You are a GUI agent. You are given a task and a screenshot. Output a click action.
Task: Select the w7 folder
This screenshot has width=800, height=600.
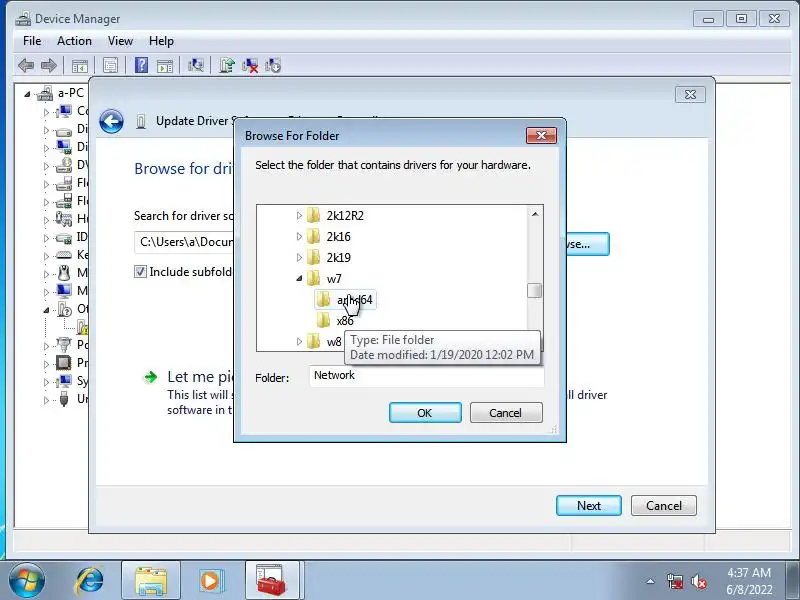tap(325, 279)
